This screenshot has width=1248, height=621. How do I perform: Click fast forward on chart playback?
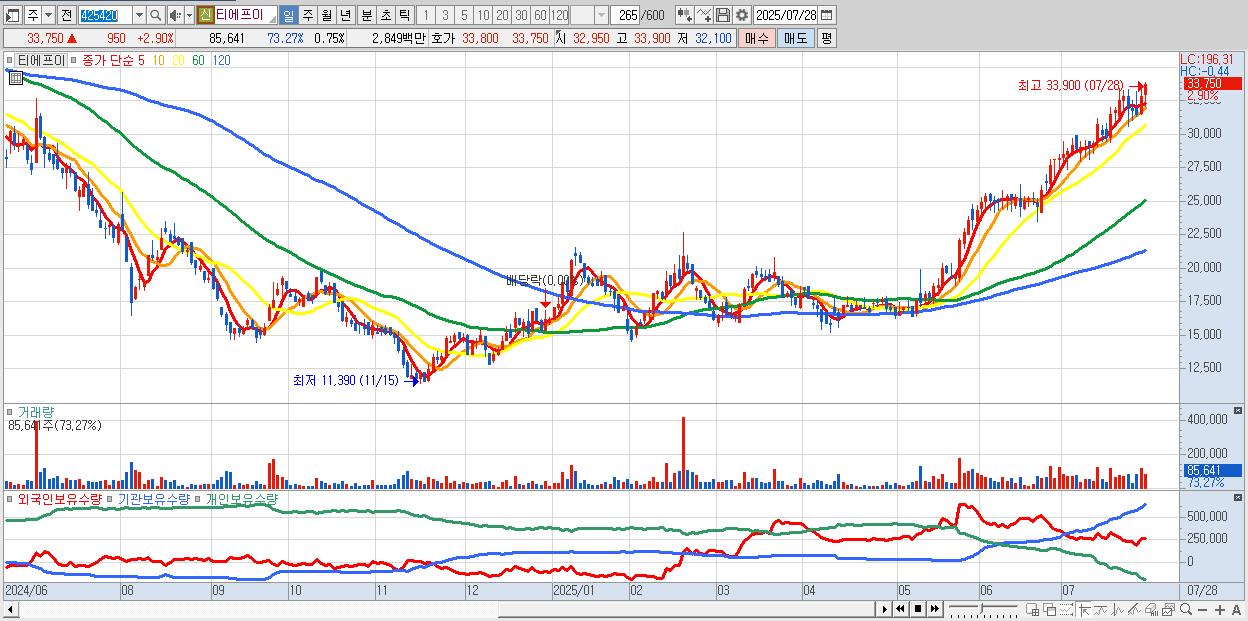[x=934, y=609]
